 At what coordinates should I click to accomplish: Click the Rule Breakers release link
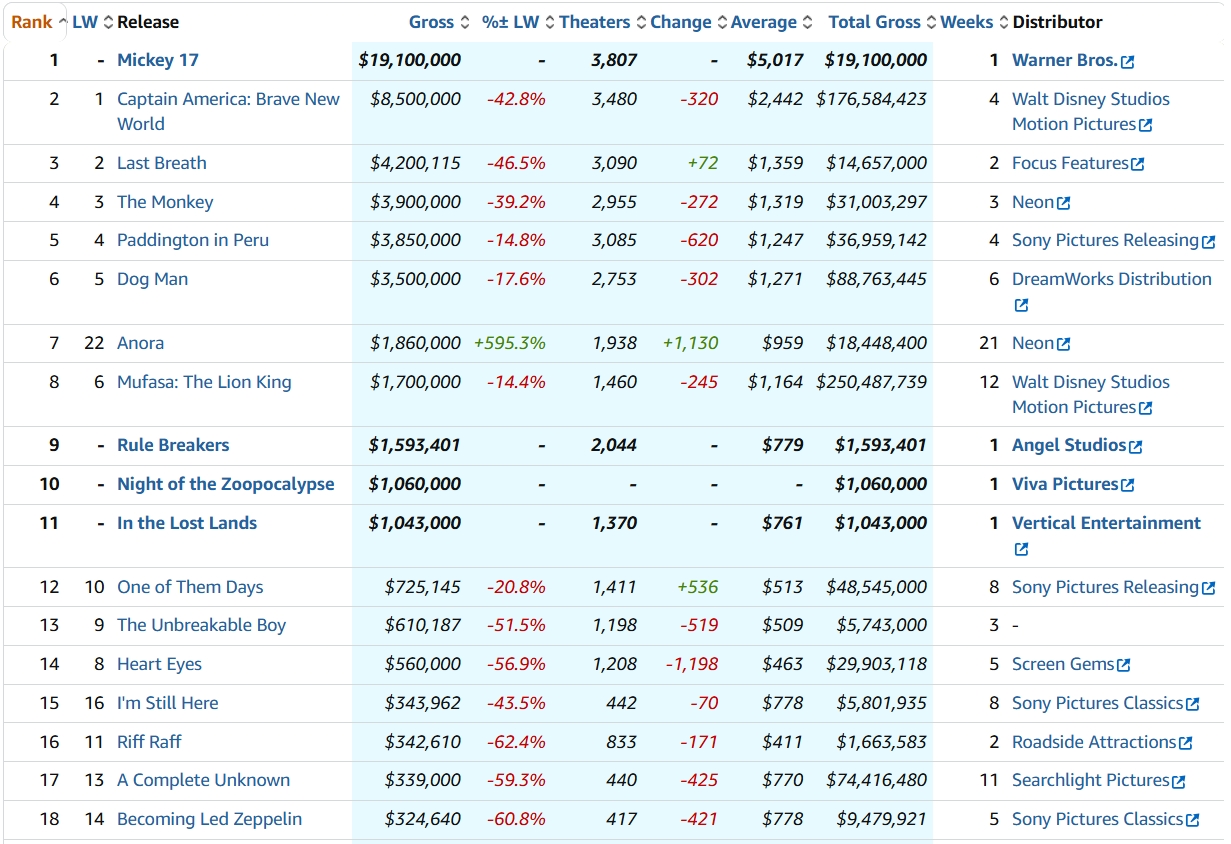[173, 445]
